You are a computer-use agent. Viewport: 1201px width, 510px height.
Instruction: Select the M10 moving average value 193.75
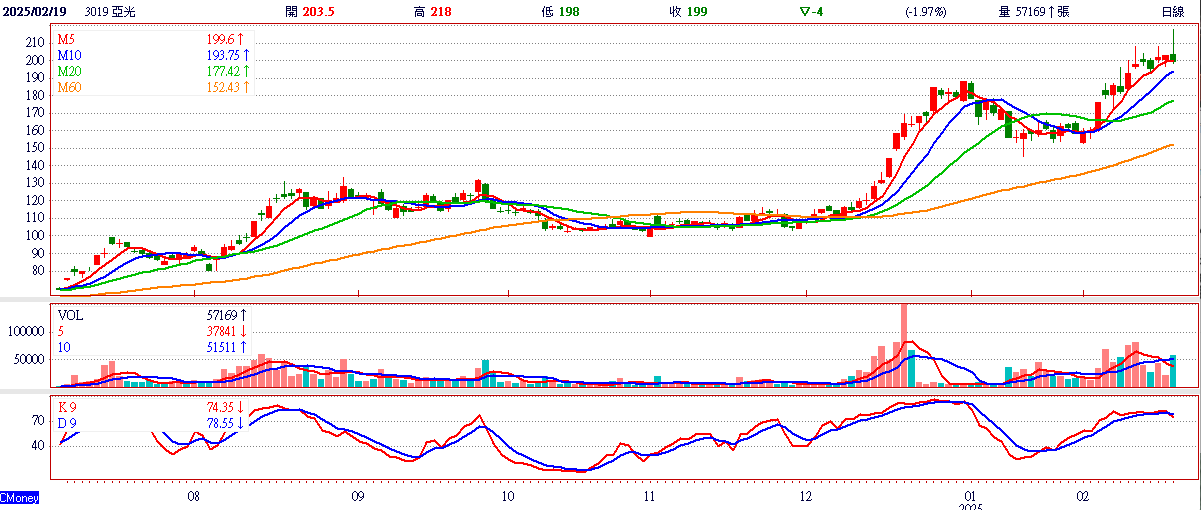(221, 54)
